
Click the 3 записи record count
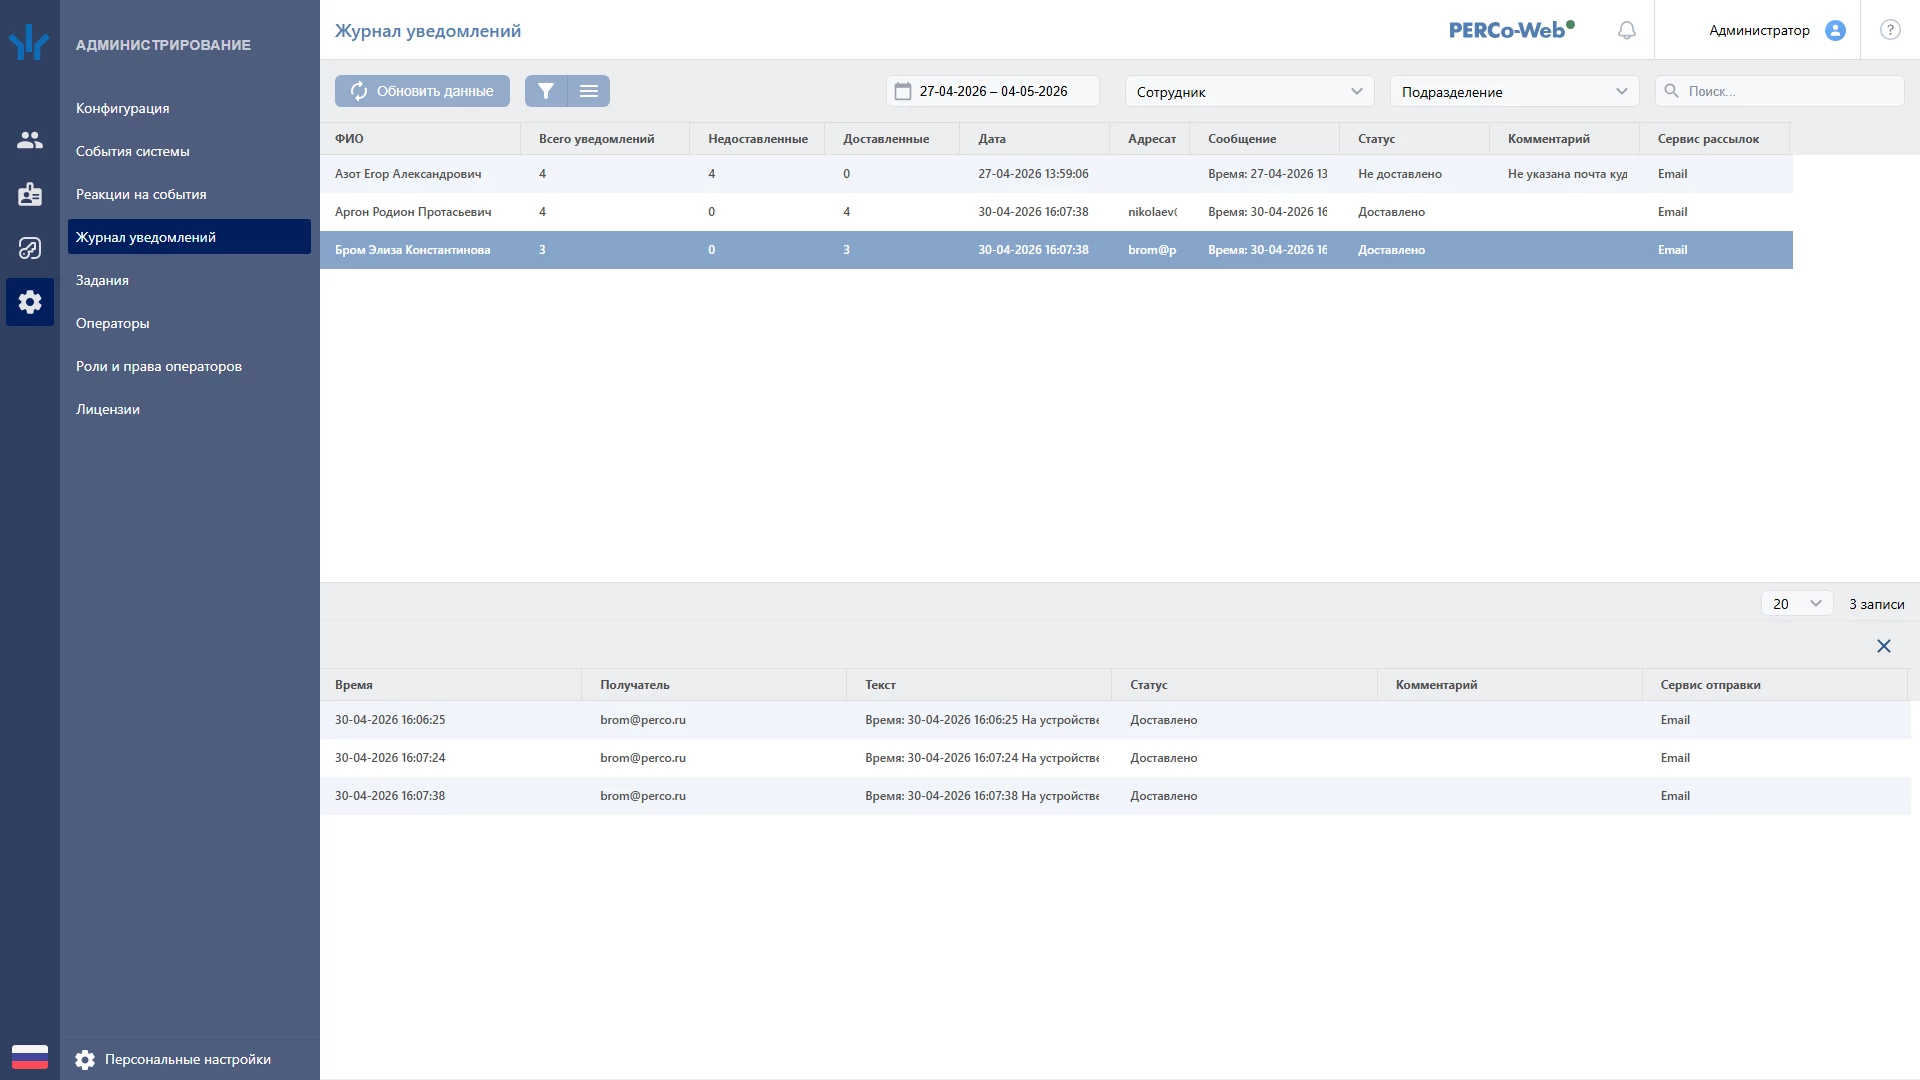tap(1877, 604)
